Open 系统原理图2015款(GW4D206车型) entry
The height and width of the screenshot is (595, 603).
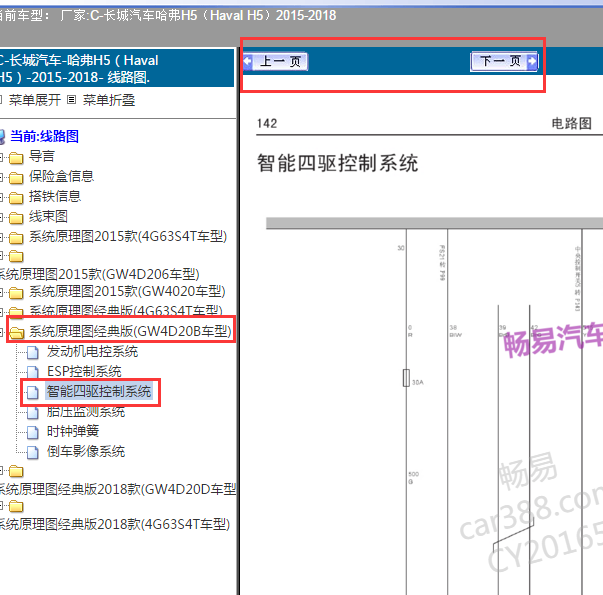99,274
